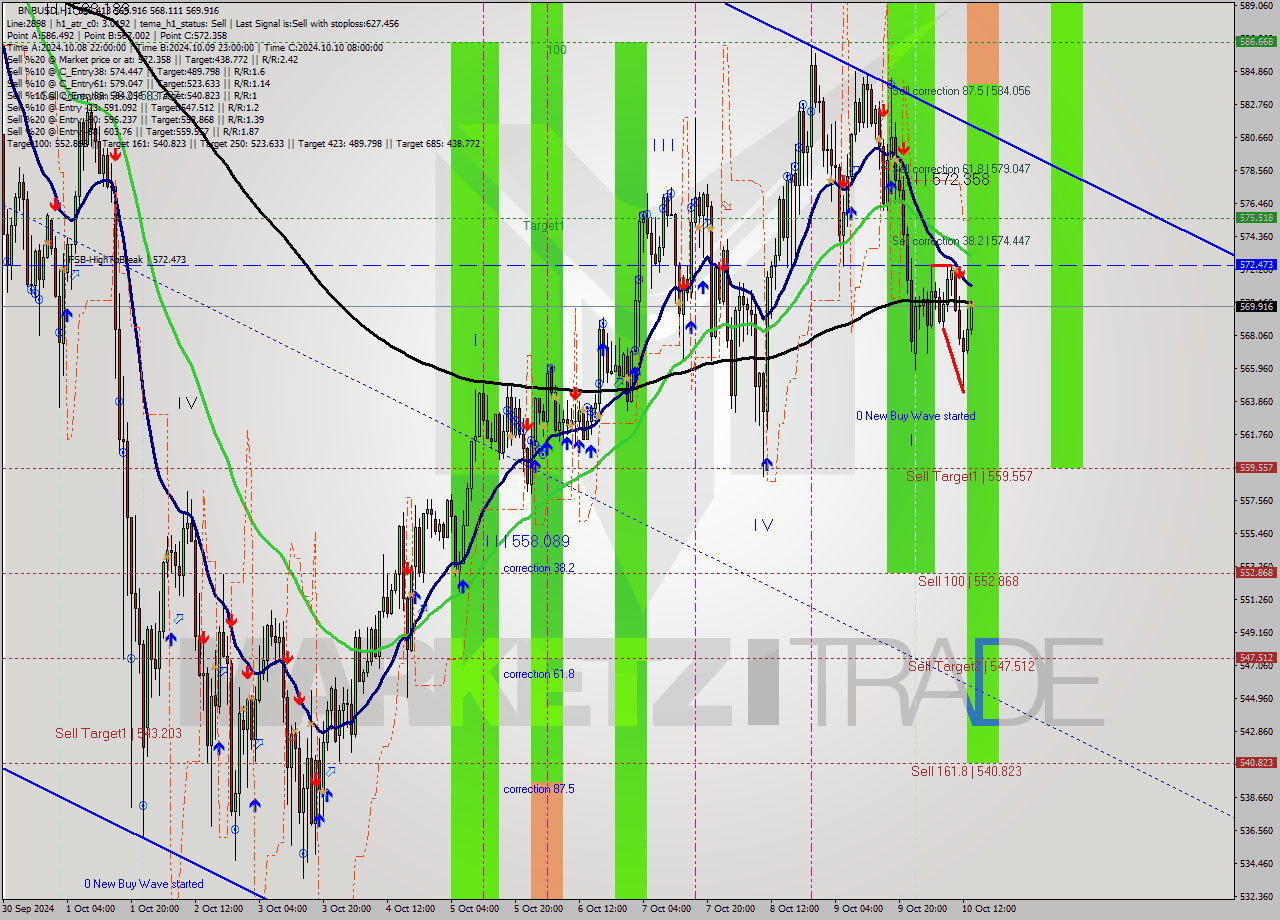Viewport: 1280px width, 920px height.
Task: Click the '30 Sep 2024' date label
Action: pyautogui.click(x=30, y=909)
